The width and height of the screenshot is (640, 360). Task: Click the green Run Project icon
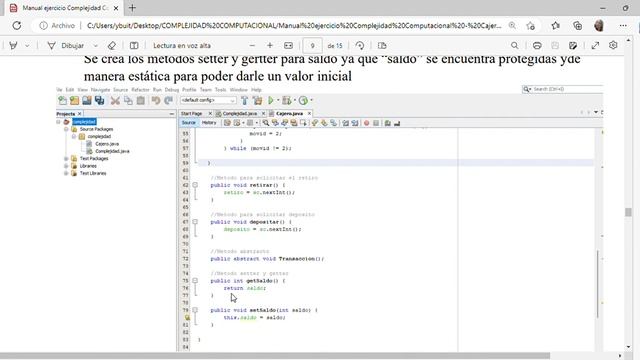[271, 100]
